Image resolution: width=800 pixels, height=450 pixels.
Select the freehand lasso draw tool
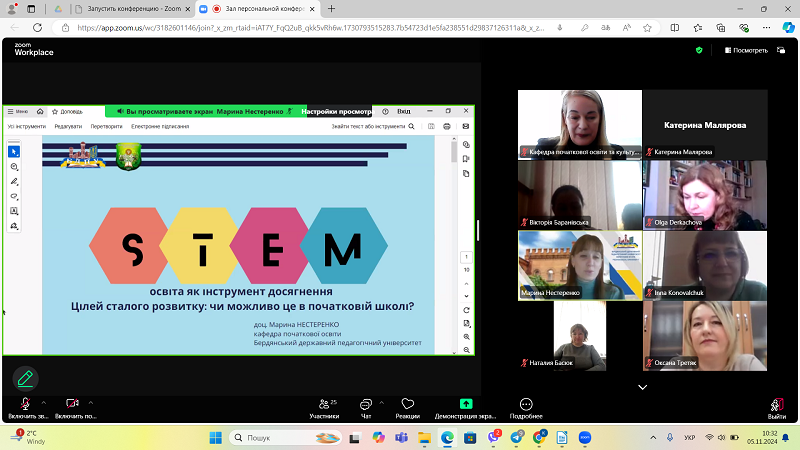[x=14, y=196]
